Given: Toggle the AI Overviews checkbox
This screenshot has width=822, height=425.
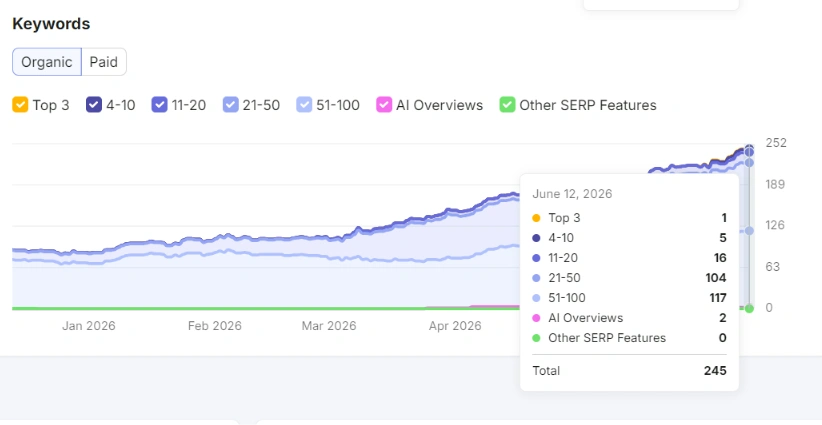Looking at the screenshot, I should (384, 105).
